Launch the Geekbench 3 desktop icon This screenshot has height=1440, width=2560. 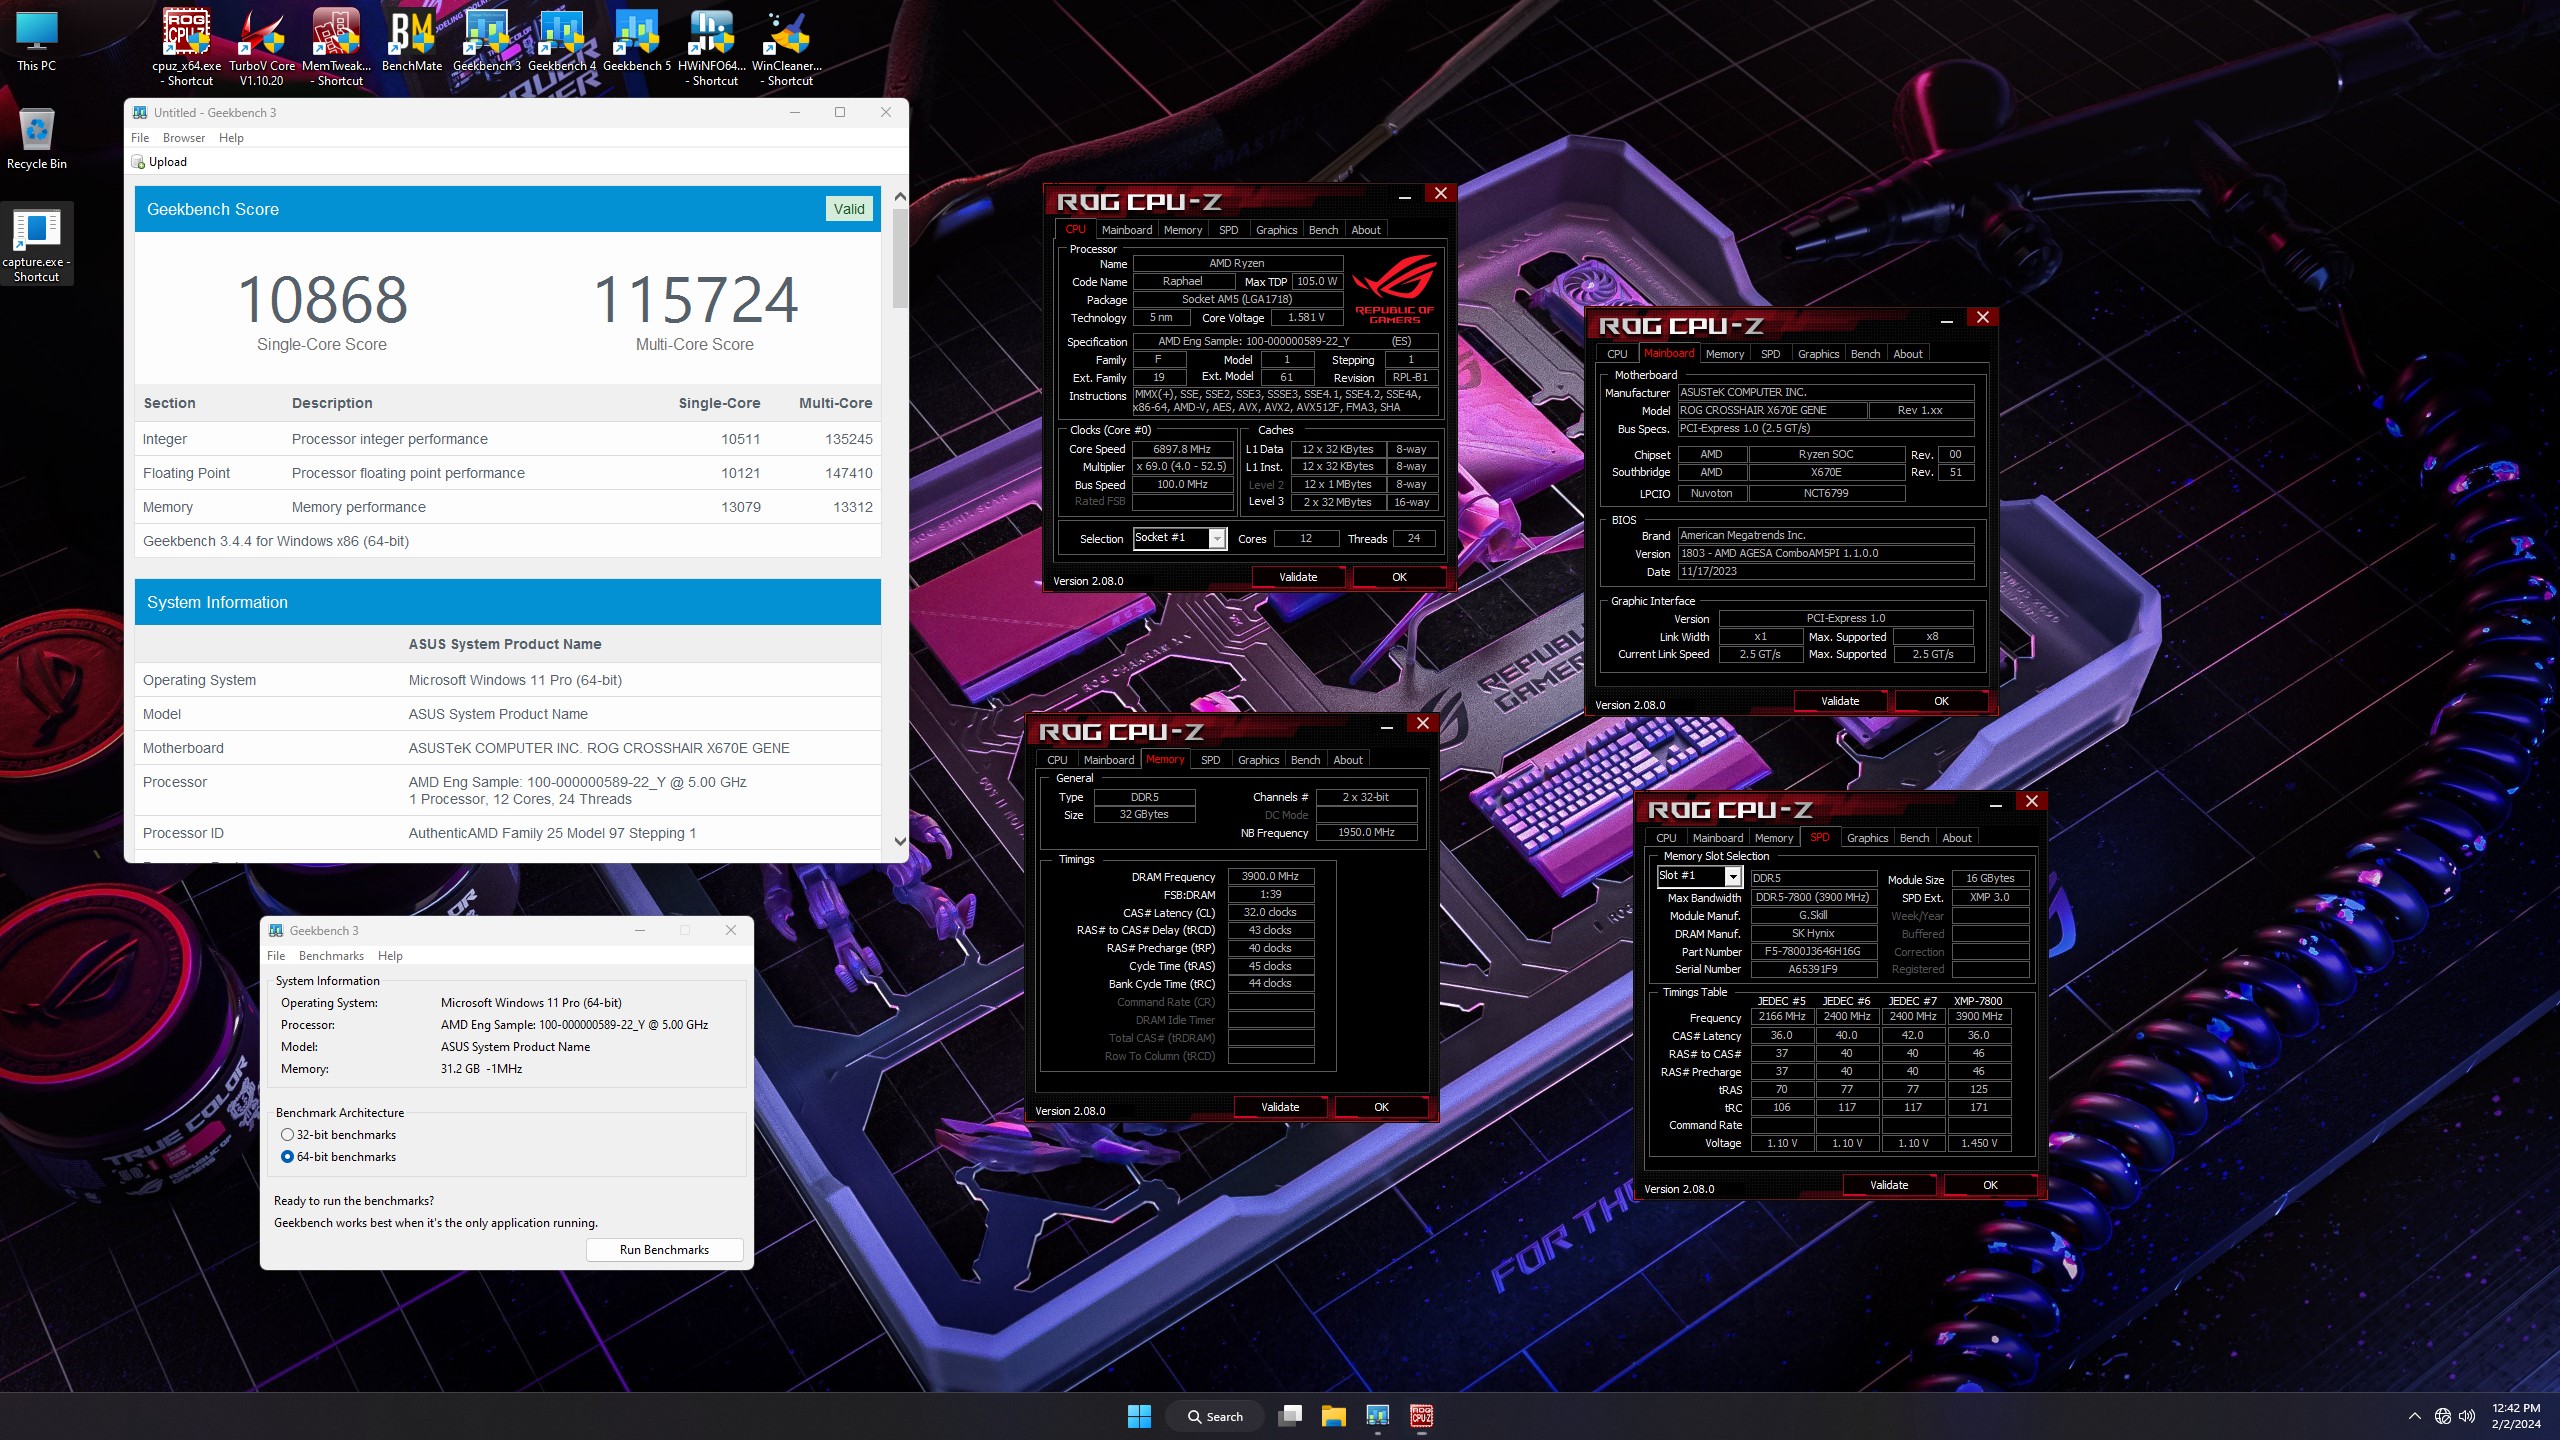pos(487,40)
